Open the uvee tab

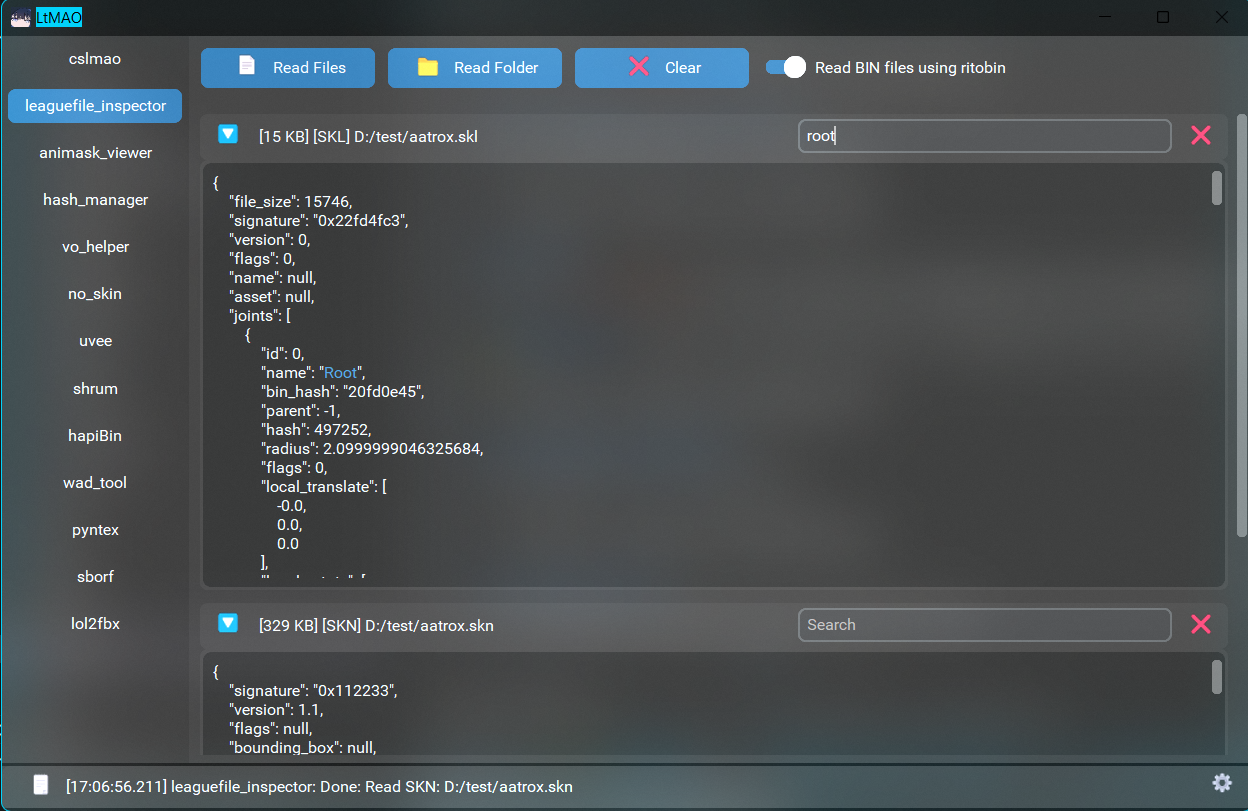(95, 340)
